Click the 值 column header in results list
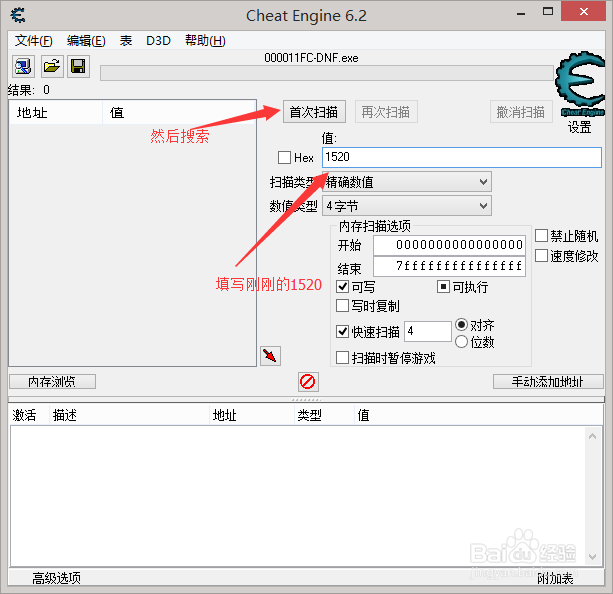The height and width of the screenshot is (594, 613). [x=179, y=113]
